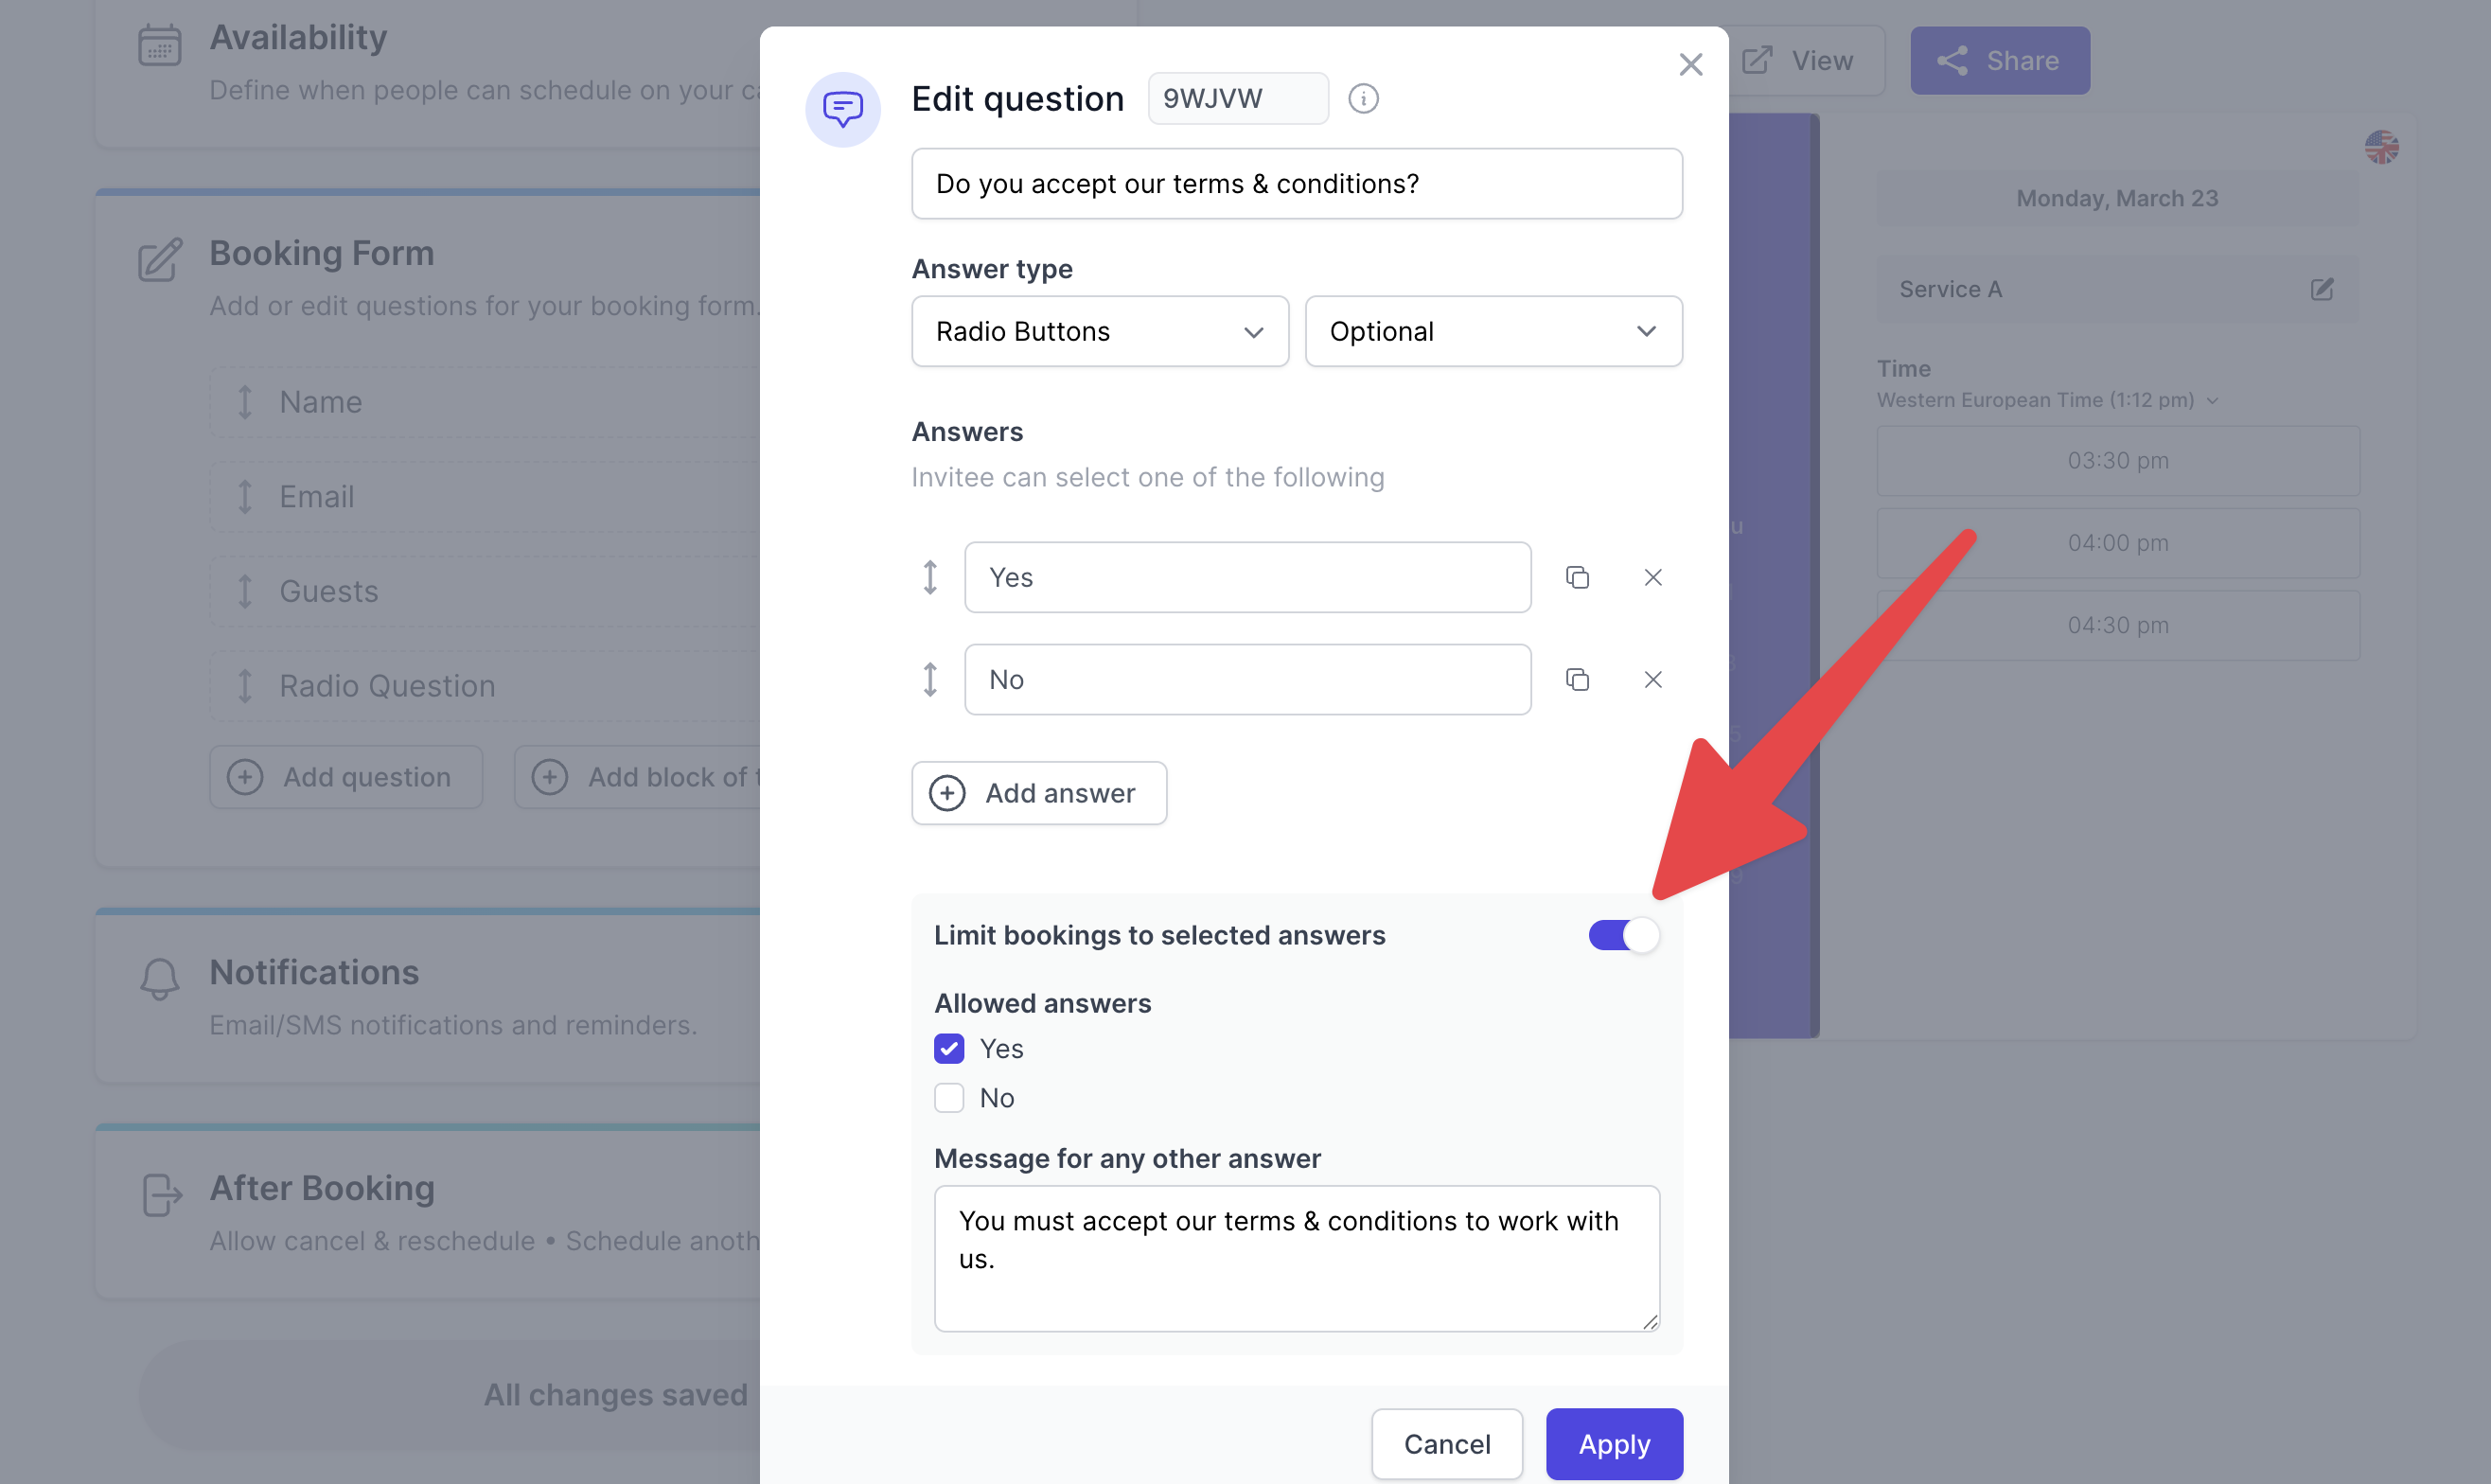The width and height of the screenshot is (2491, 1484).
Task: Click the language flag icon
Action: (2381, 147)
